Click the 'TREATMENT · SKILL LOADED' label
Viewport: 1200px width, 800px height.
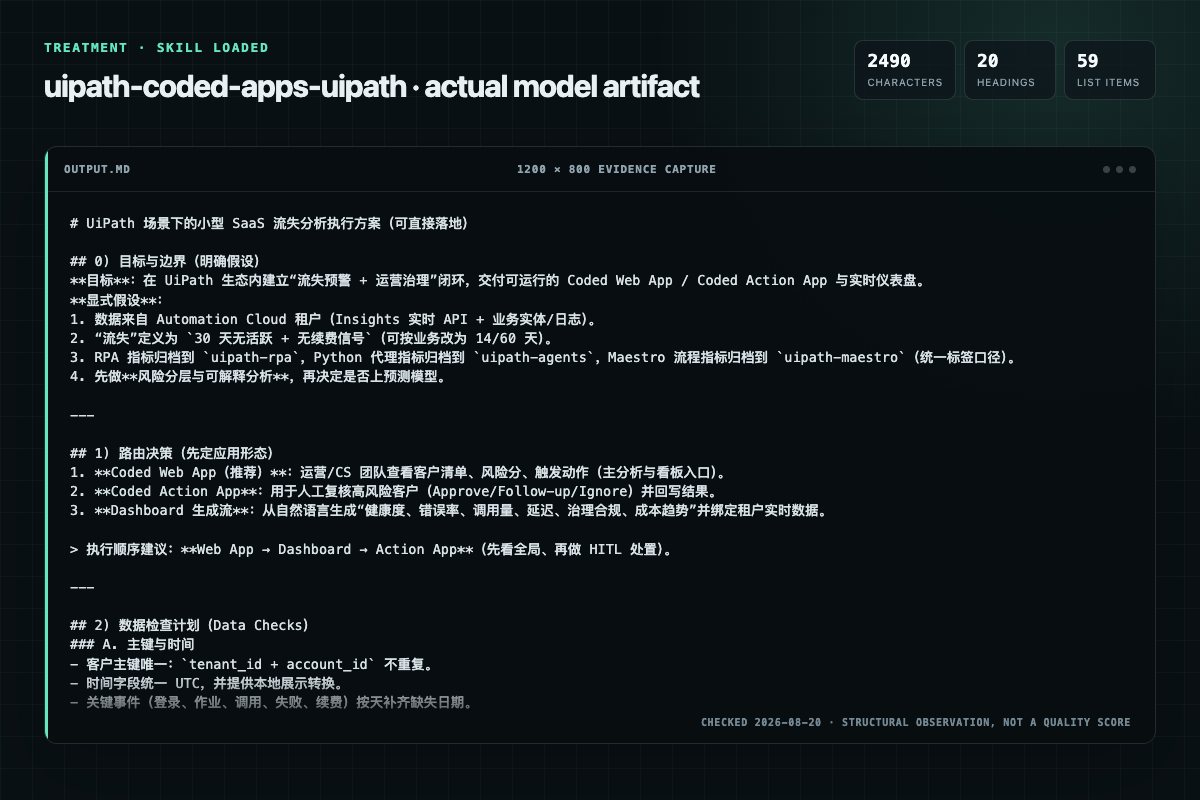[x=156, y=48]
